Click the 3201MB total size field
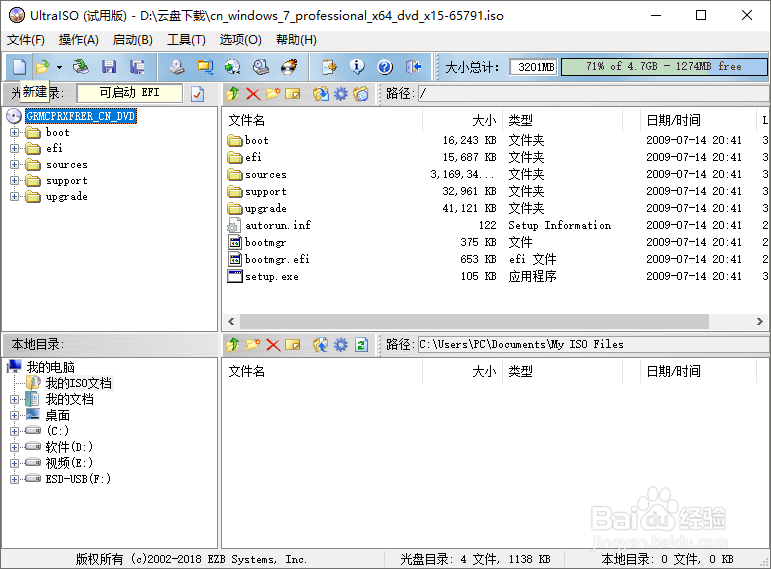Viewport: 771px width, 569px height. (534, 67)
